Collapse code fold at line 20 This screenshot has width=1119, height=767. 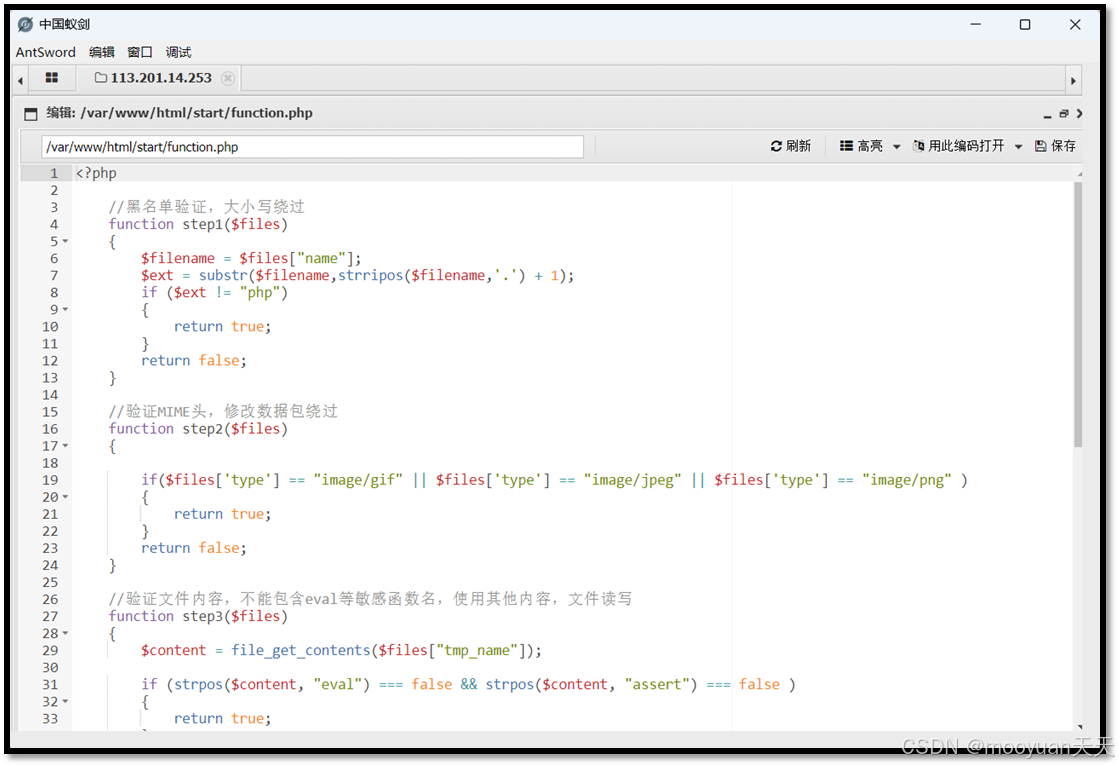66,497
